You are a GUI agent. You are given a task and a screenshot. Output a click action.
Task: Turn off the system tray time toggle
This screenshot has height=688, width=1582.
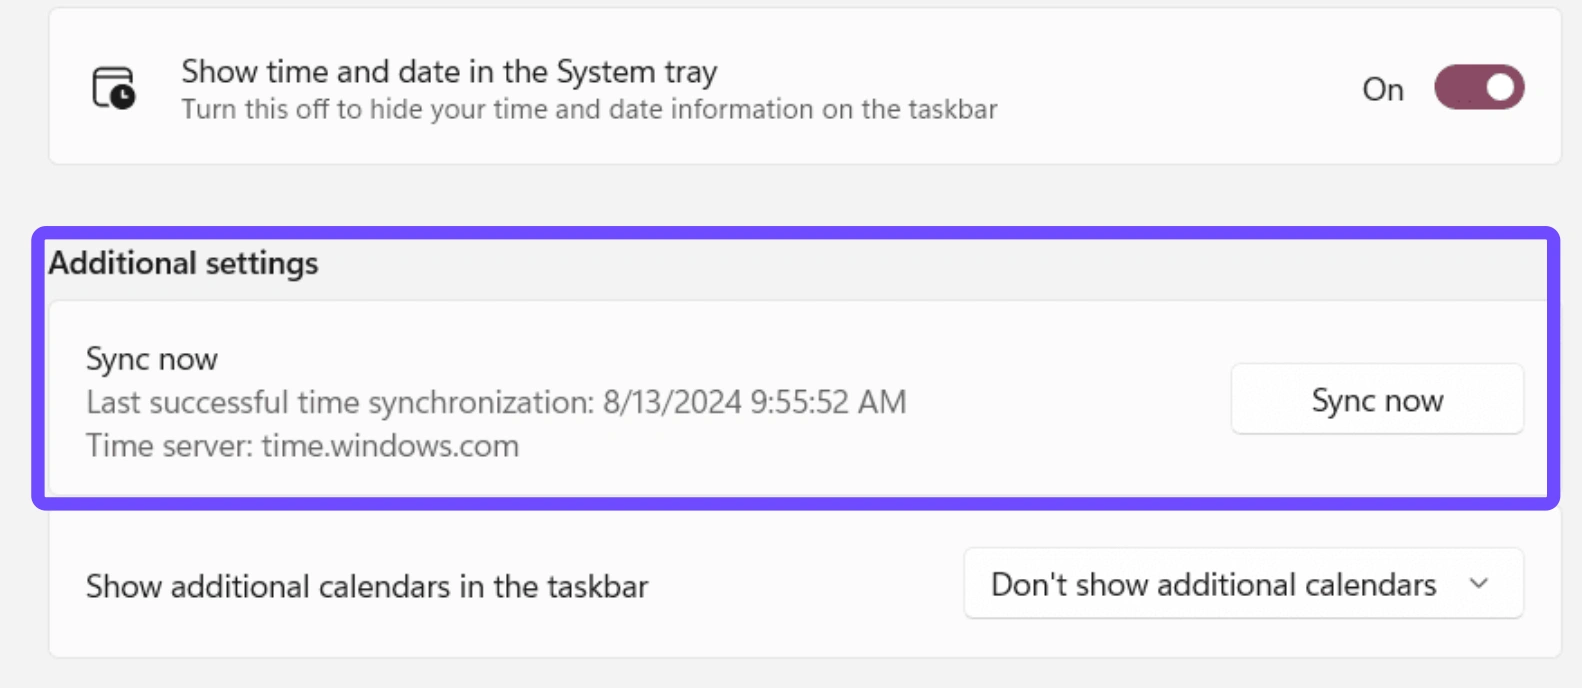pyautogui.click(x=1478, y=88)
